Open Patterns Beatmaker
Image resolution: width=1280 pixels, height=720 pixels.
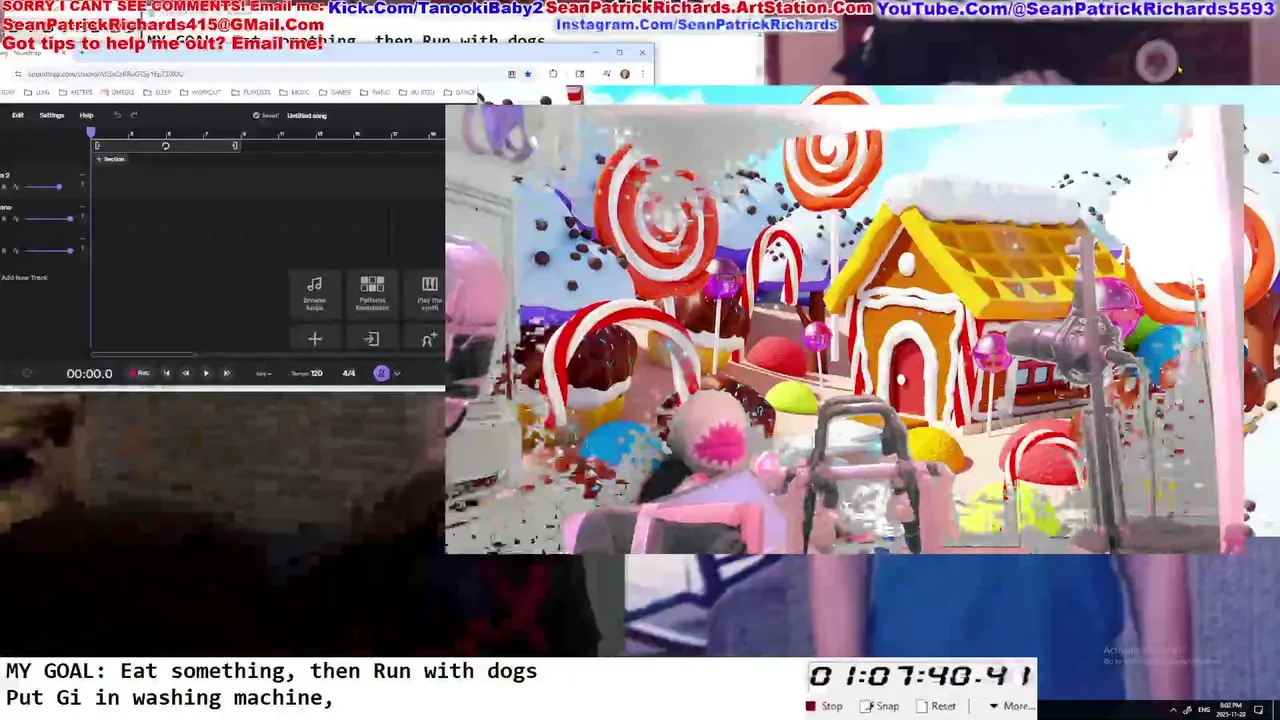(372, 293)
